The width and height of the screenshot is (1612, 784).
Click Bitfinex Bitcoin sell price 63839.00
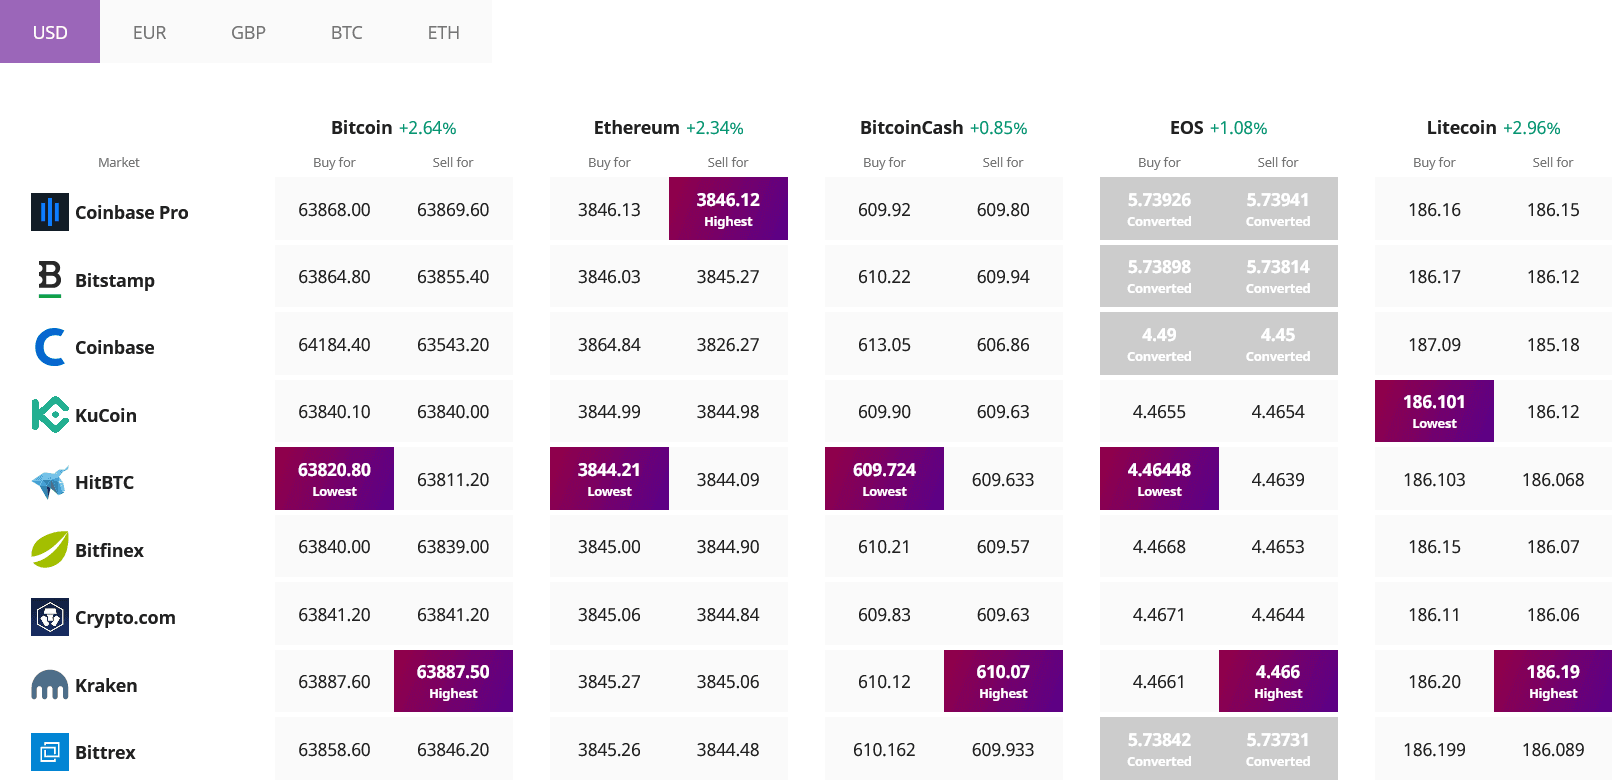[453, 546]
